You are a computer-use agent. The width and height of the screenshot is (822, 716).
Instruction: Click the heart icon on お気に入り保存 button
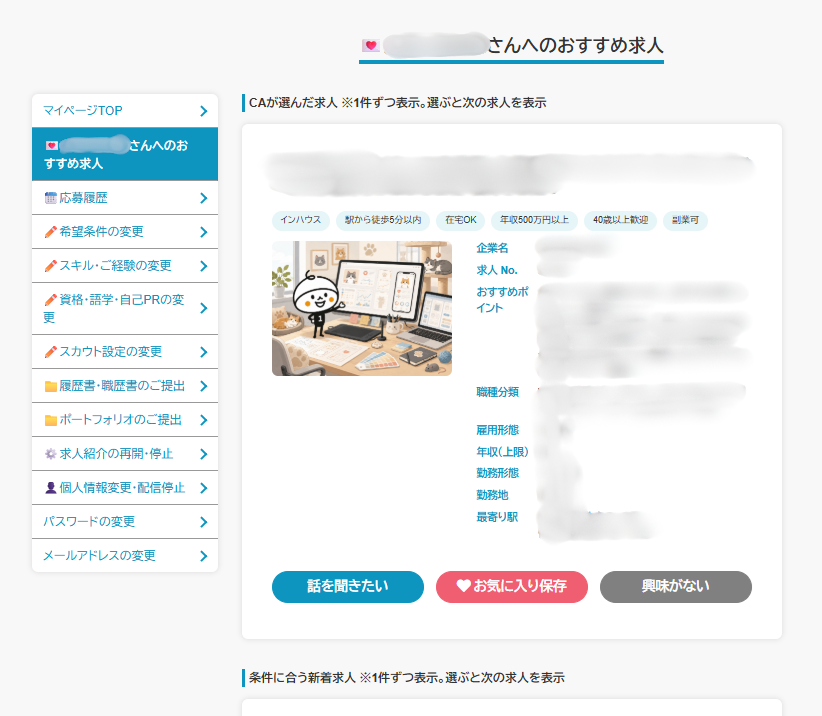tap(463, 585)
